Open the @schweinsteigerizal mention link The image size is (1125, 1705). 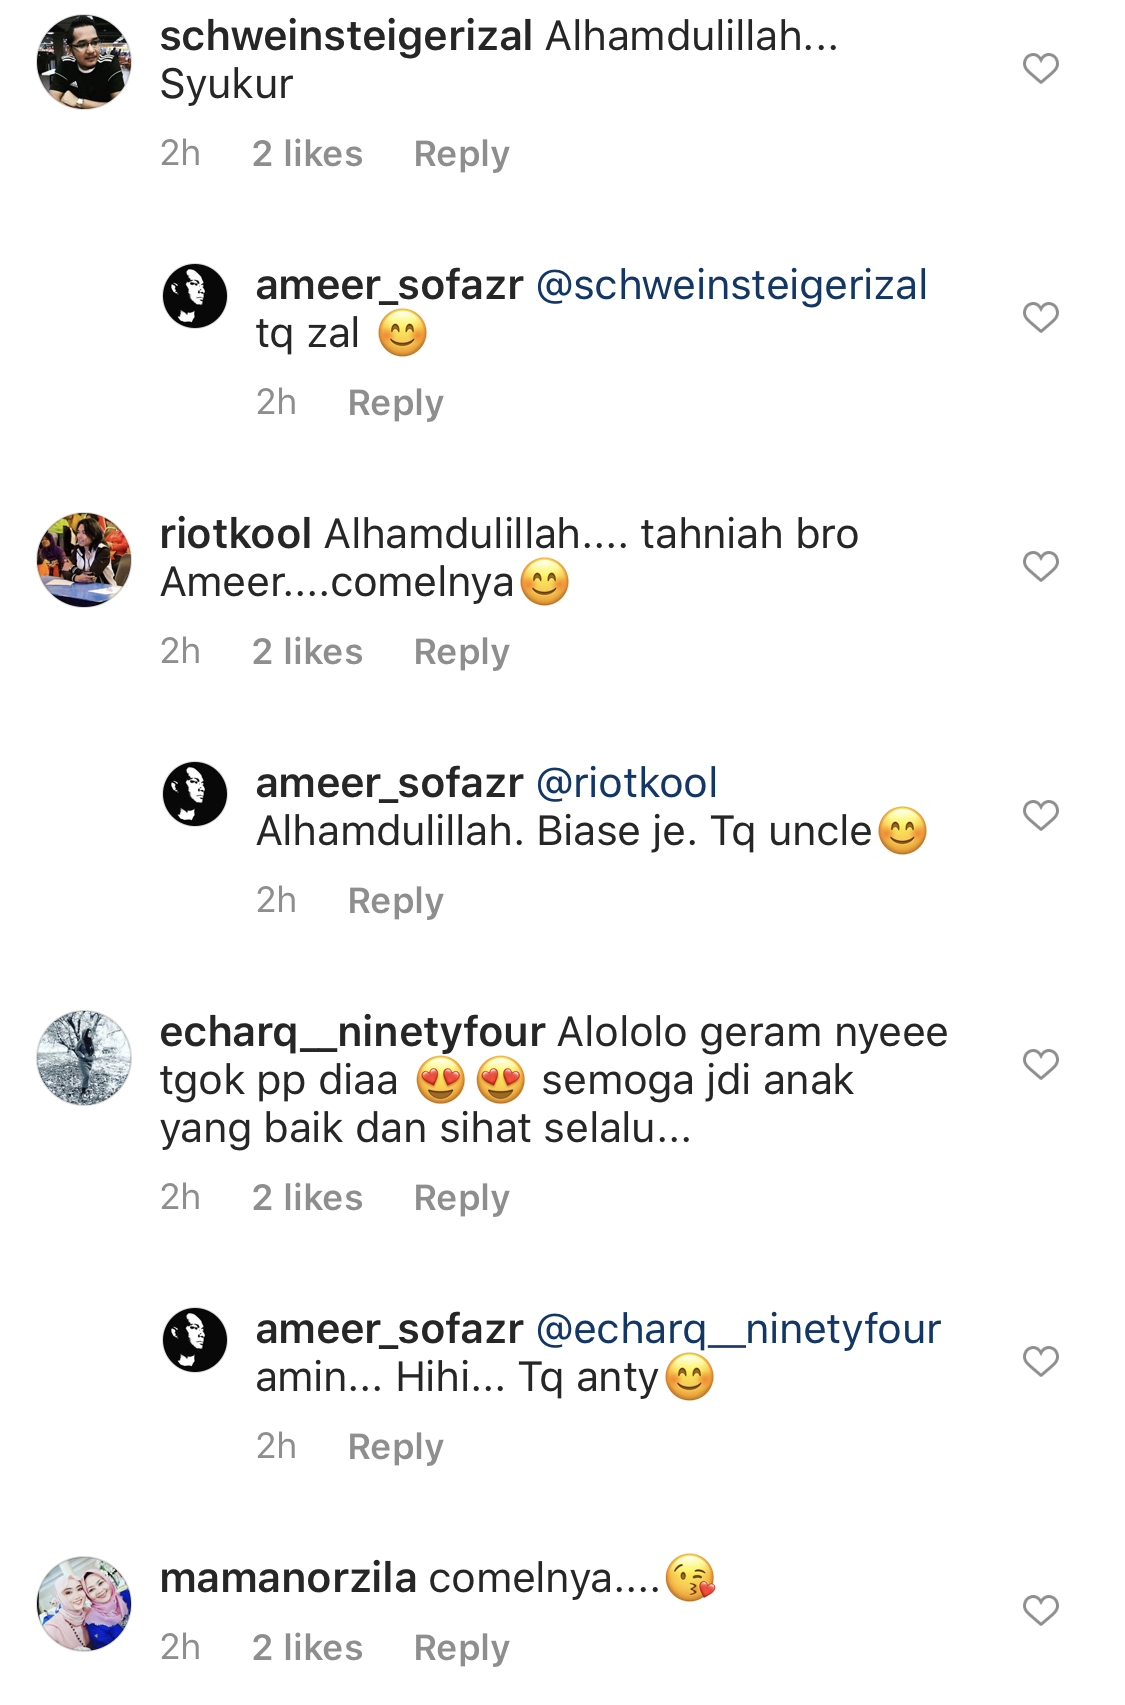click(732, 285)
